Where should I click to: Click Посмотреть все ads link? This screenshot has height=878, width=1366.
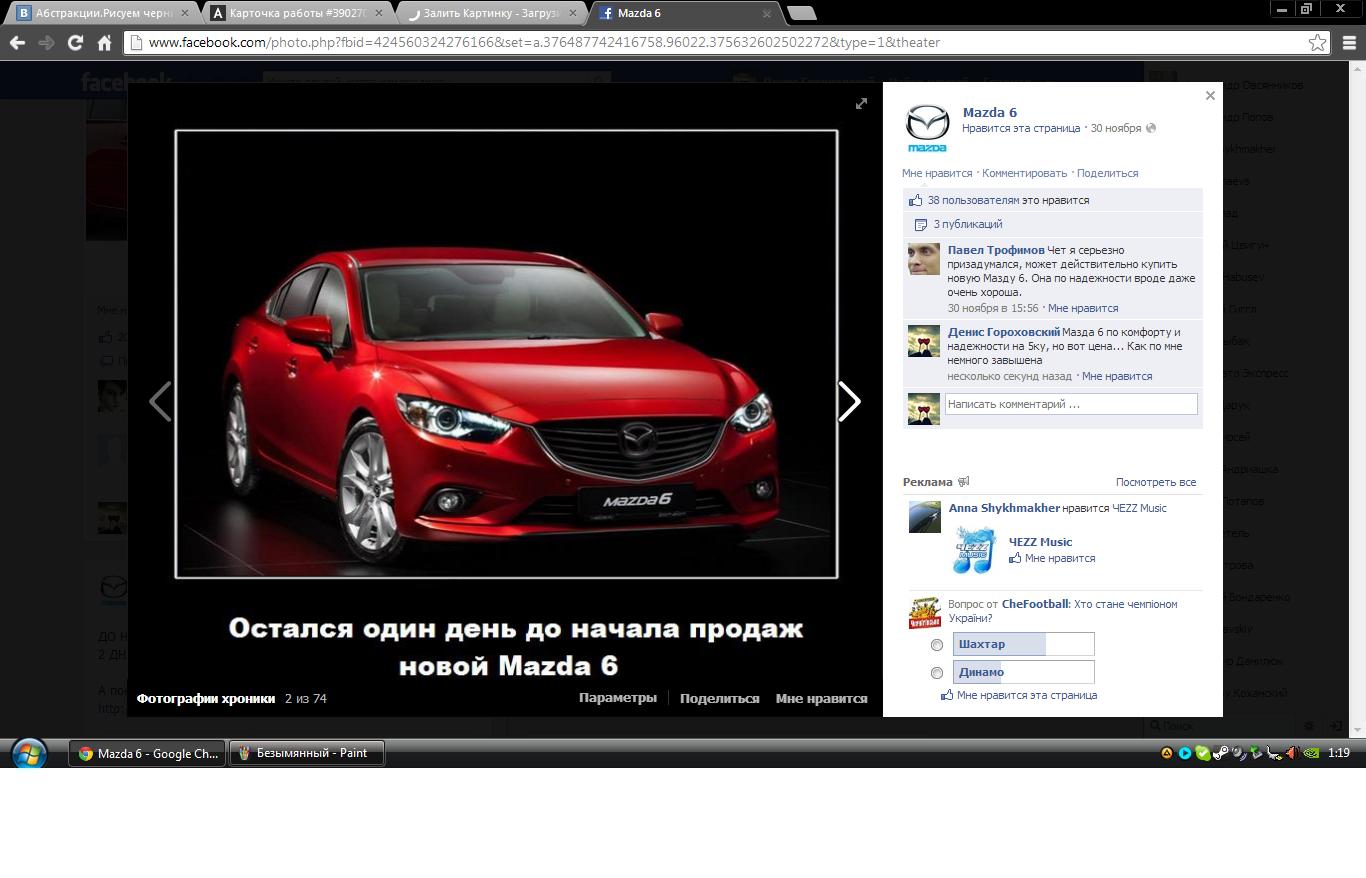(1156, 482)
